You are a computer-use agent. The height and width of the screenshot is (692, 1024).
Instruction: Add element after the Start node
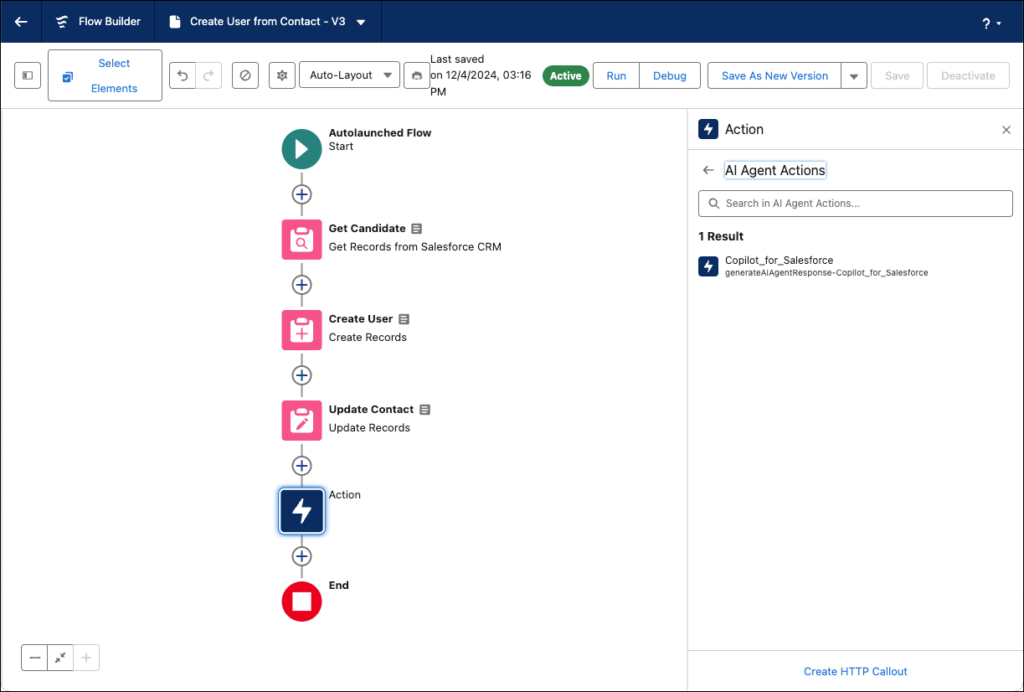click(x=302, y=194)
